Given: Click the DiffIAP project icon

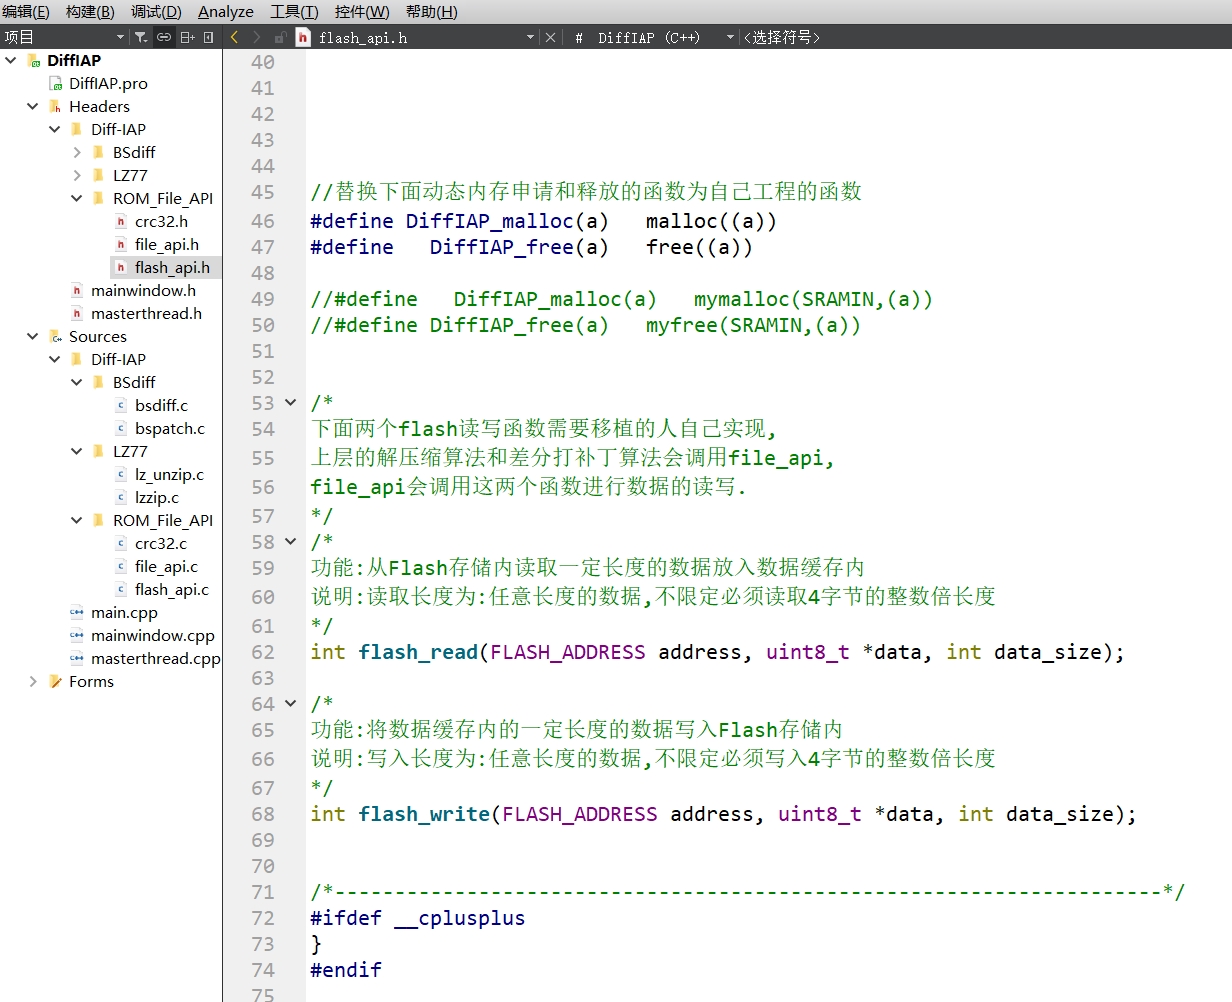Looking at the screenshot, I should coord(33,60).
